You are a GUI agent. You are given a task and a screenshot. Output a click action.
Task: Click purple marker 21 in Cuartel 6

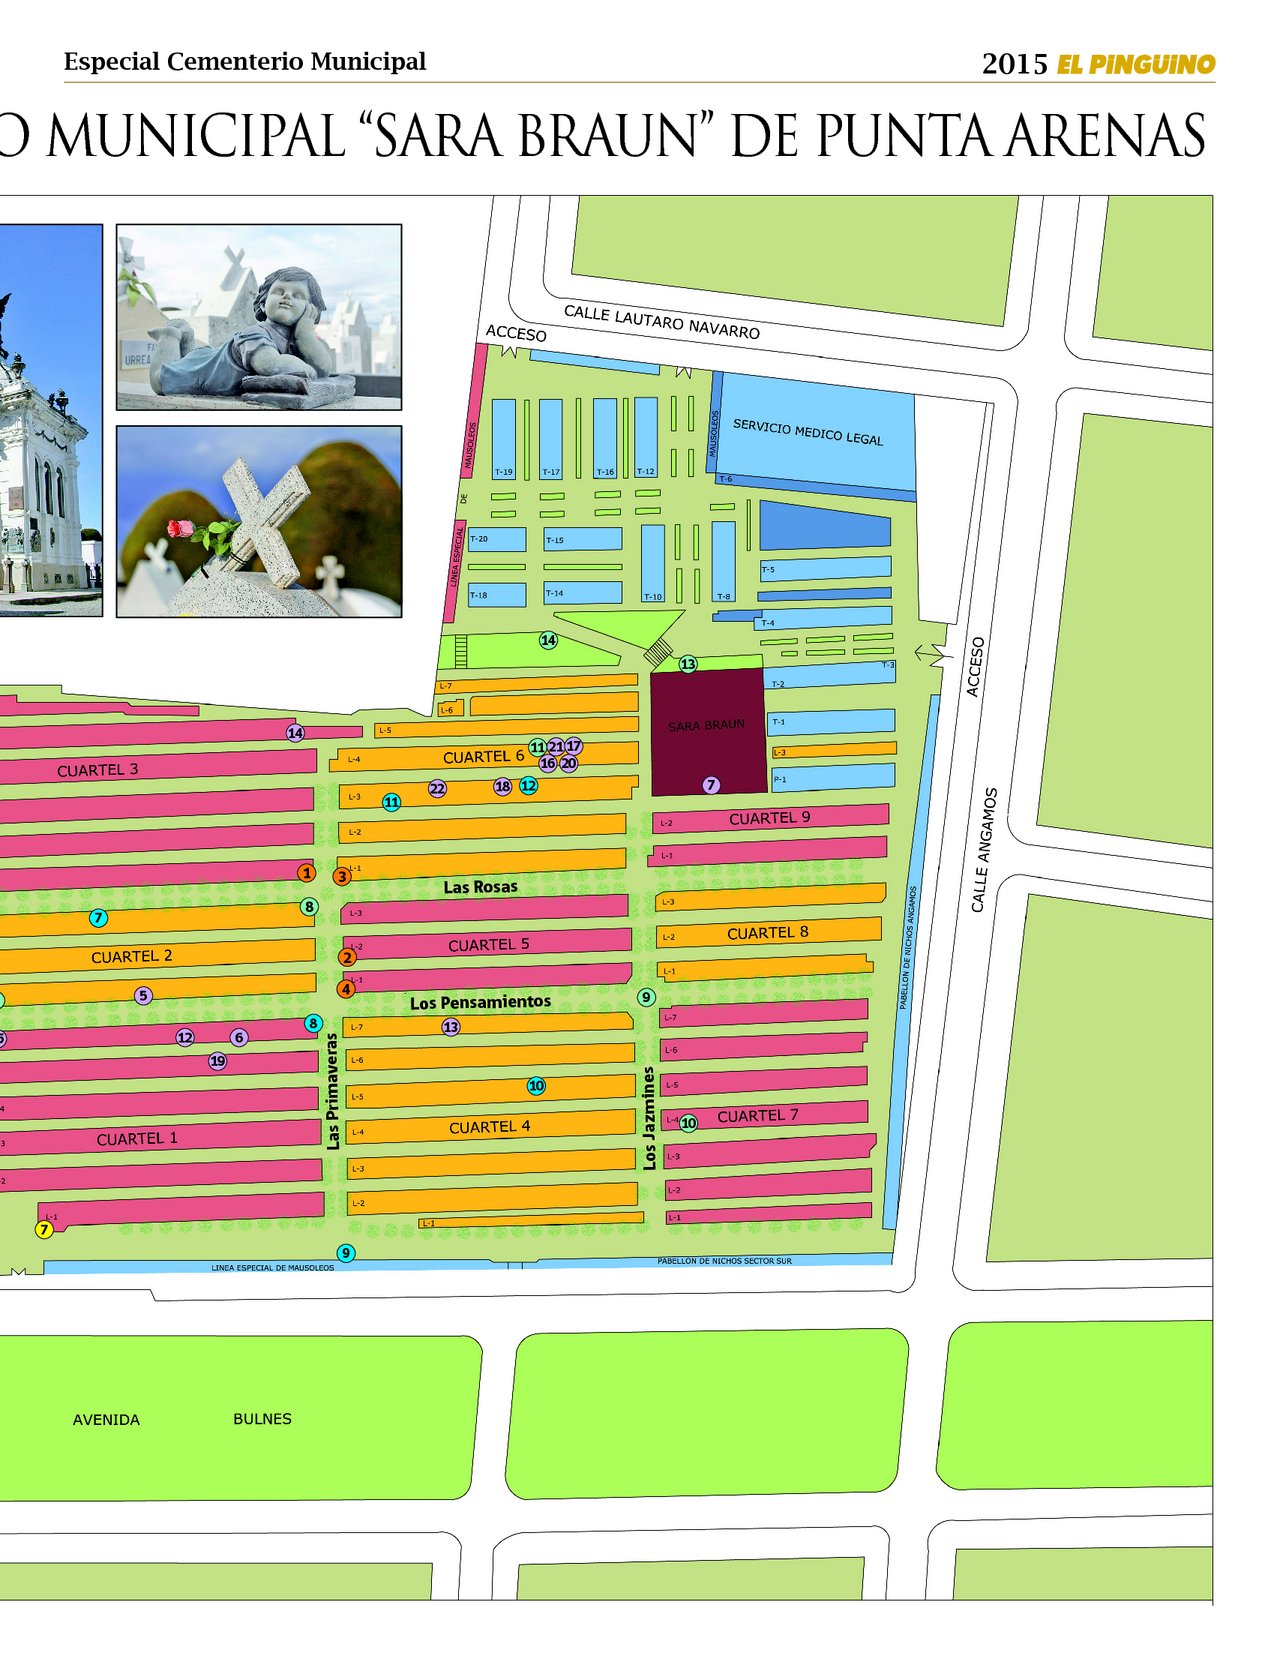(x=556, y=746)
